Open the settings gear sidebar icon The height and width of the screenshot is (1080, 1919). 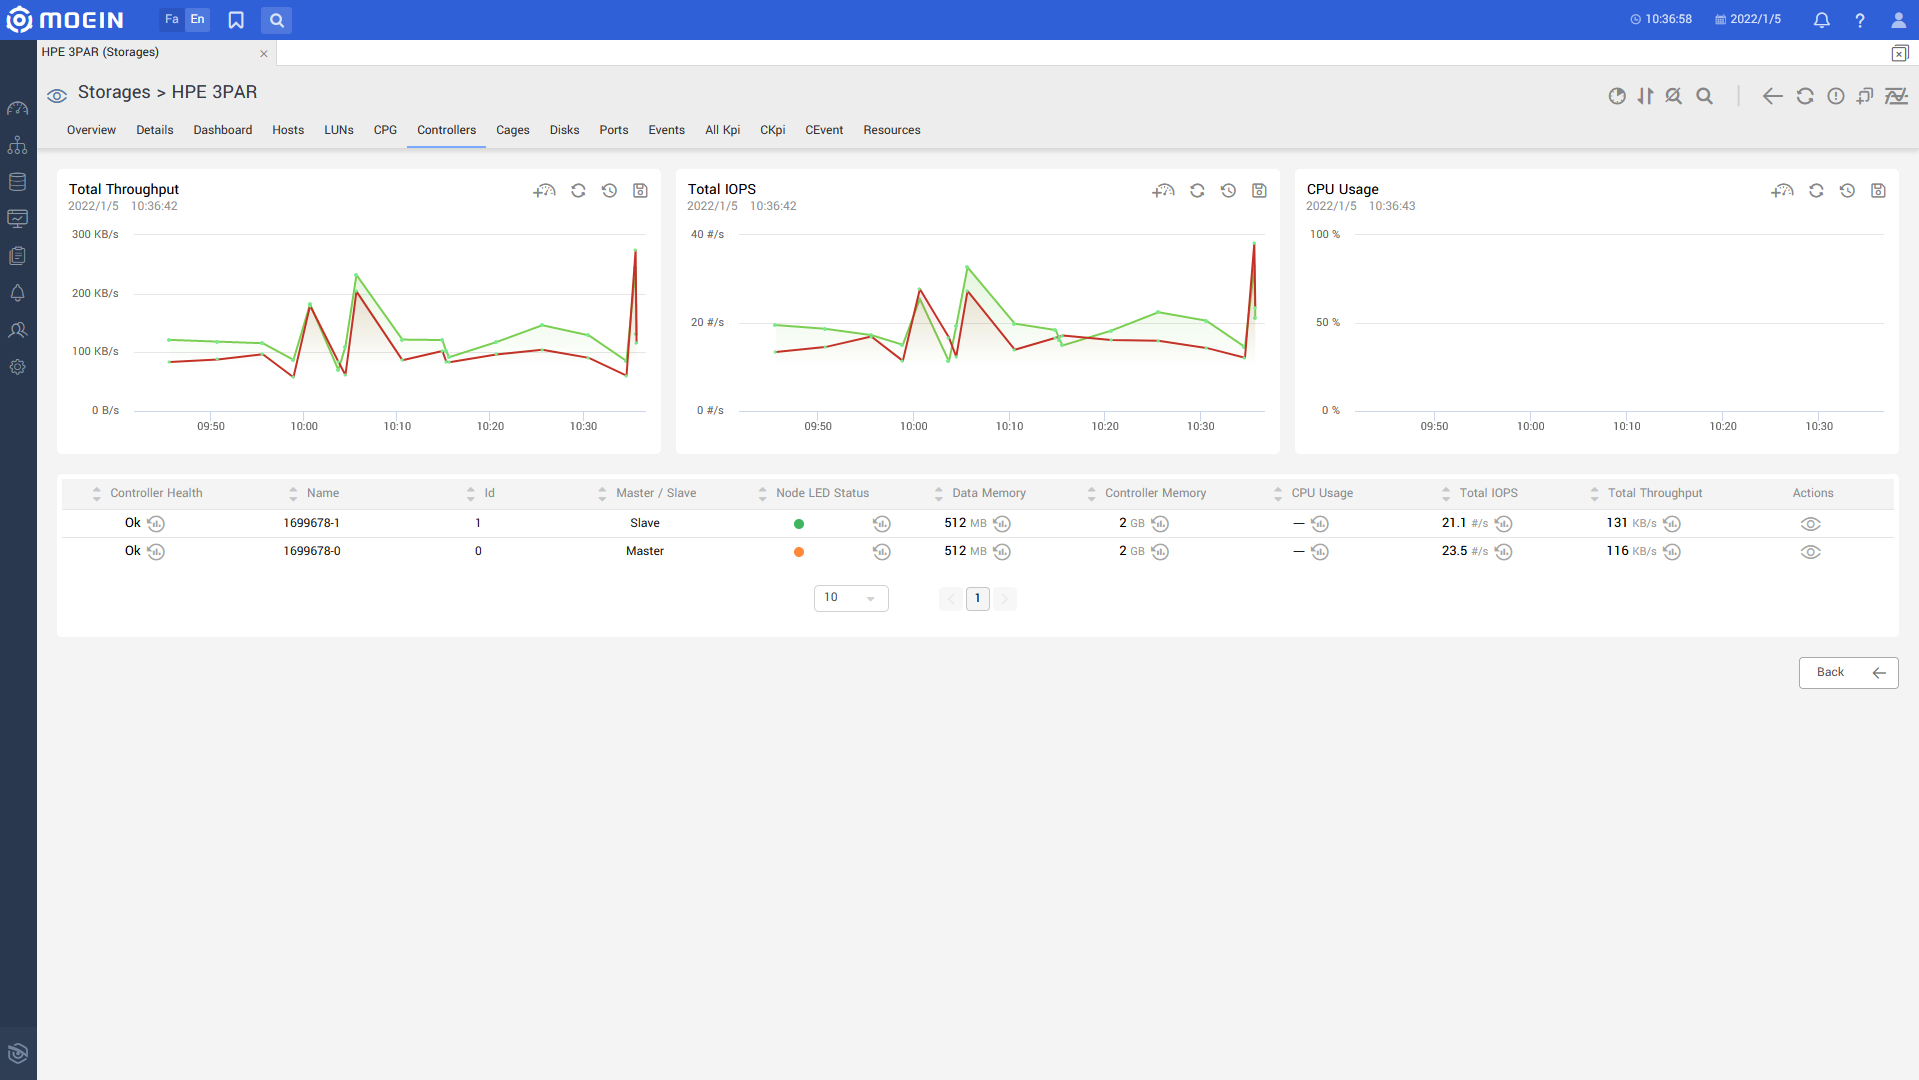[x=17, y=367]
